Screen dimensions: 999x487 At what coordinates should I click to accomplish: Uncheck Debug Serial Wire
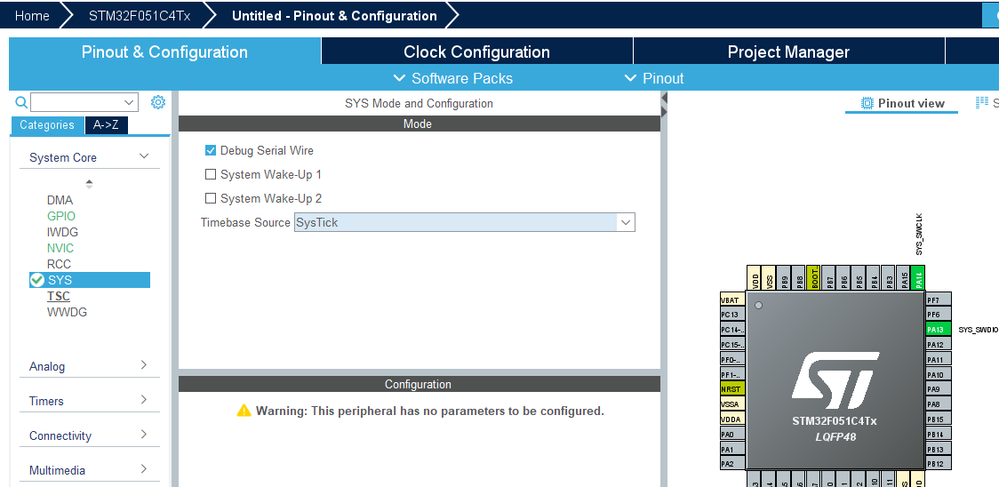(210, 150)
